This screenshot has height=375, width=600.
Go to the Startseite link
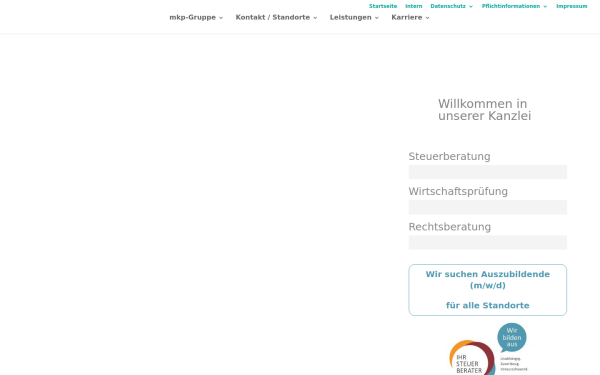[383, 6]
